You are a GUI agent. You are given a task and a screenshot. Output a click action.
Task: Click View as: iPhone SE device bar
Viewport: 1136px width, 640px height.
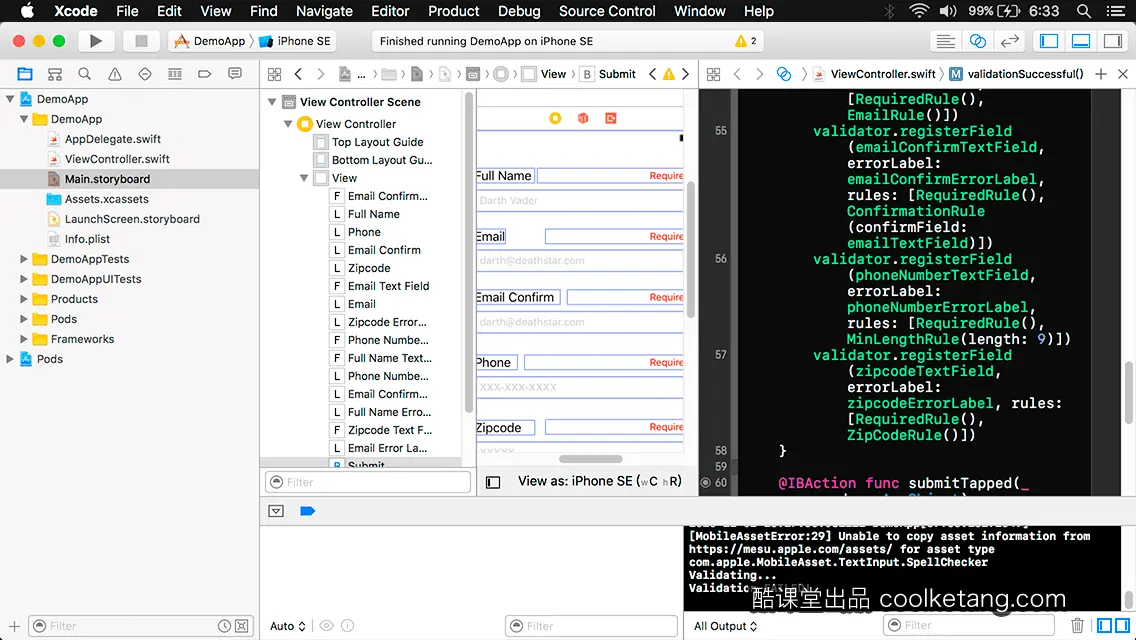(x=600, y=481)
